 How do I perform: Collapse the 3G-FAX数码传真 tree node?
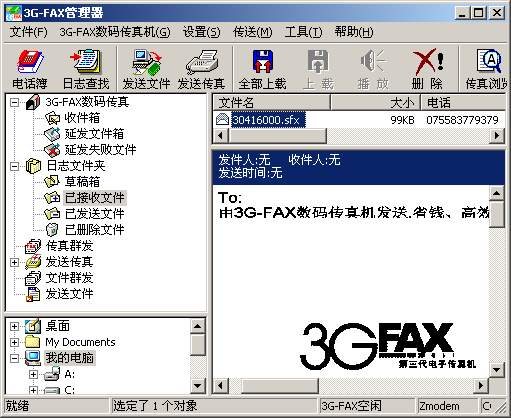tap(14, 102)
